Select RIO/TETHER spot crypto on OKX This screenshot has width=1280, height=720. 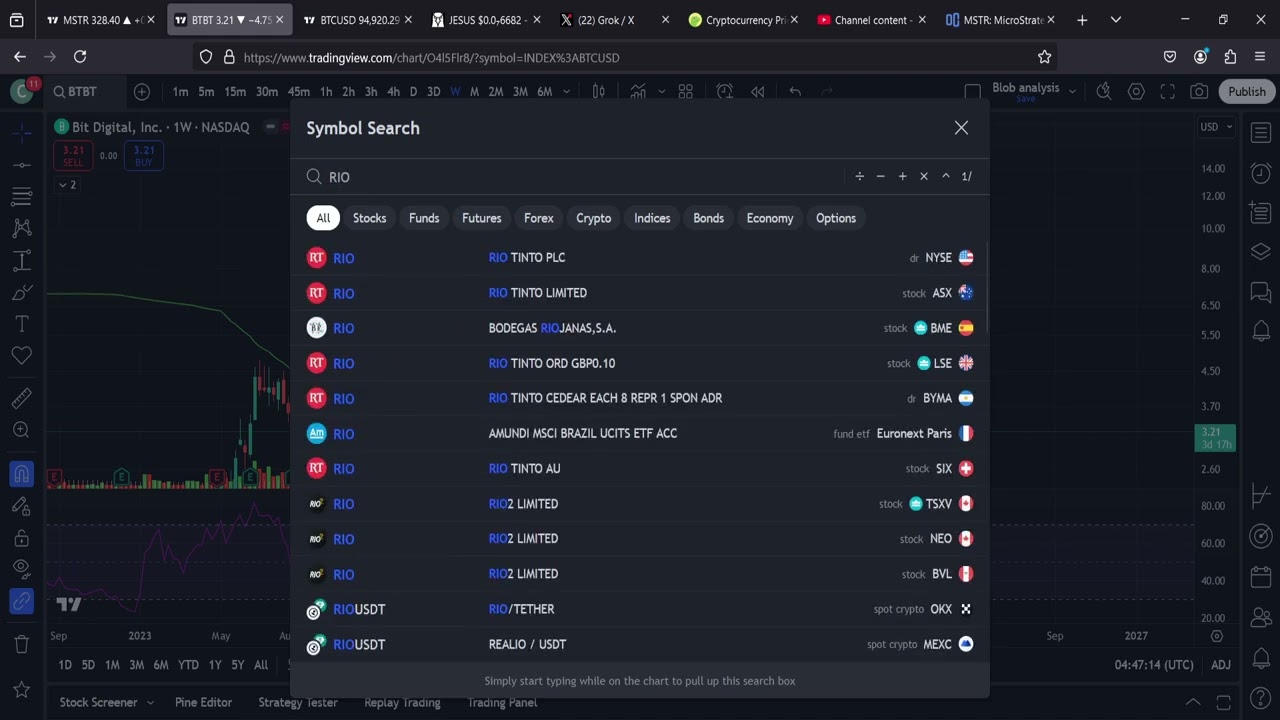640,609
